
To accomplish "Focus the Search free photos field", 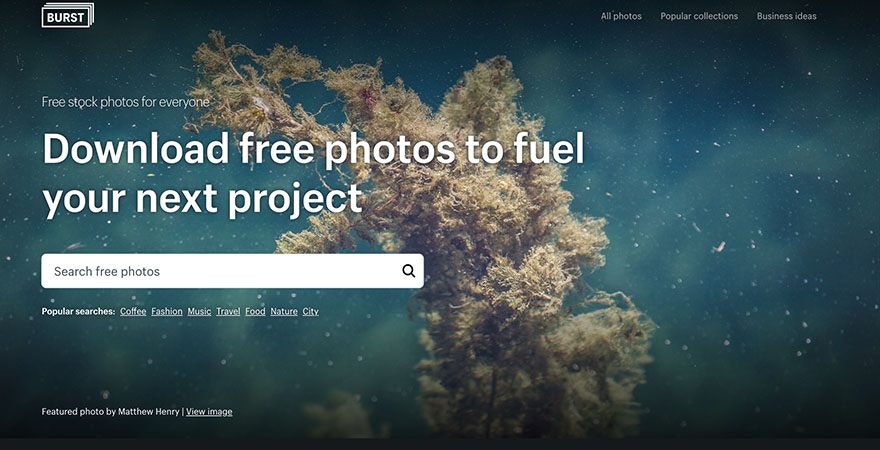I will [x=232, y=271].
